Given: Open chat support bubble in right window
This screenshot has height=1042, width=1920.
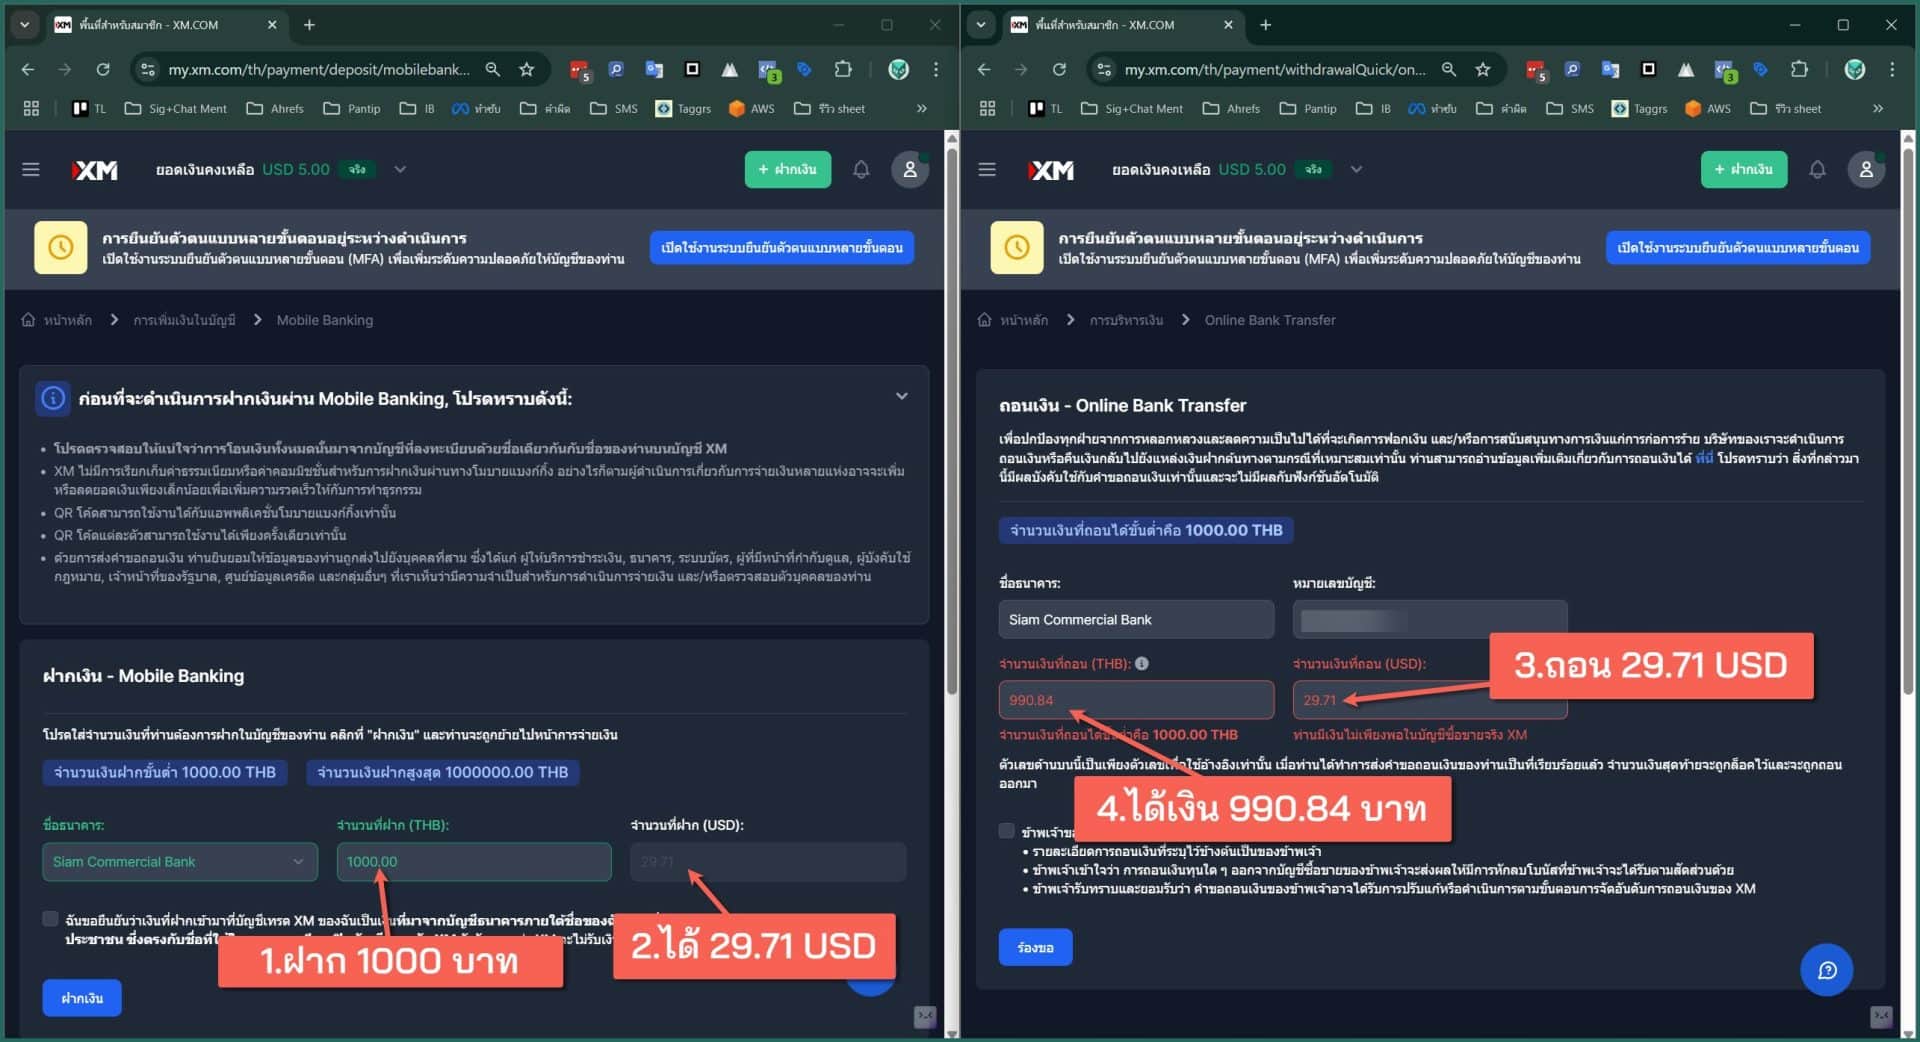Looking at the screenshot, I should (1826, 970).
